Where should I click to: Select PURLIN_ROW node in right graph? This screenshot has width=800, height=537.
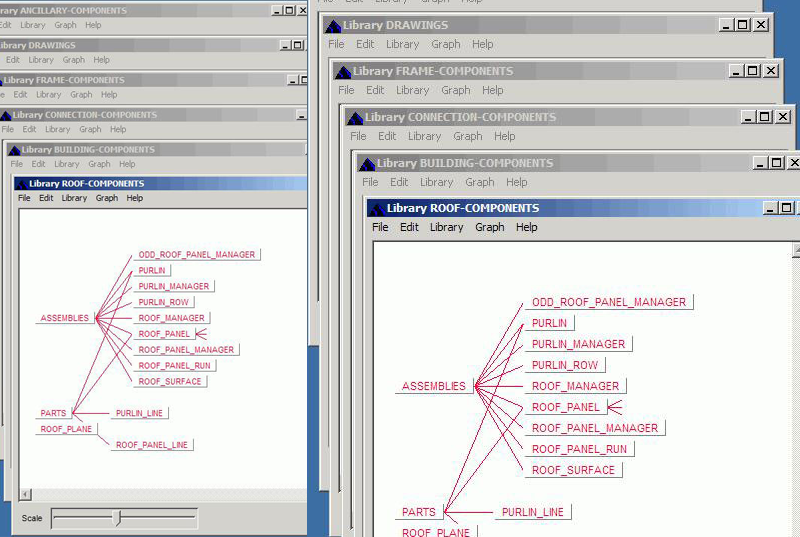coord(565,365)
